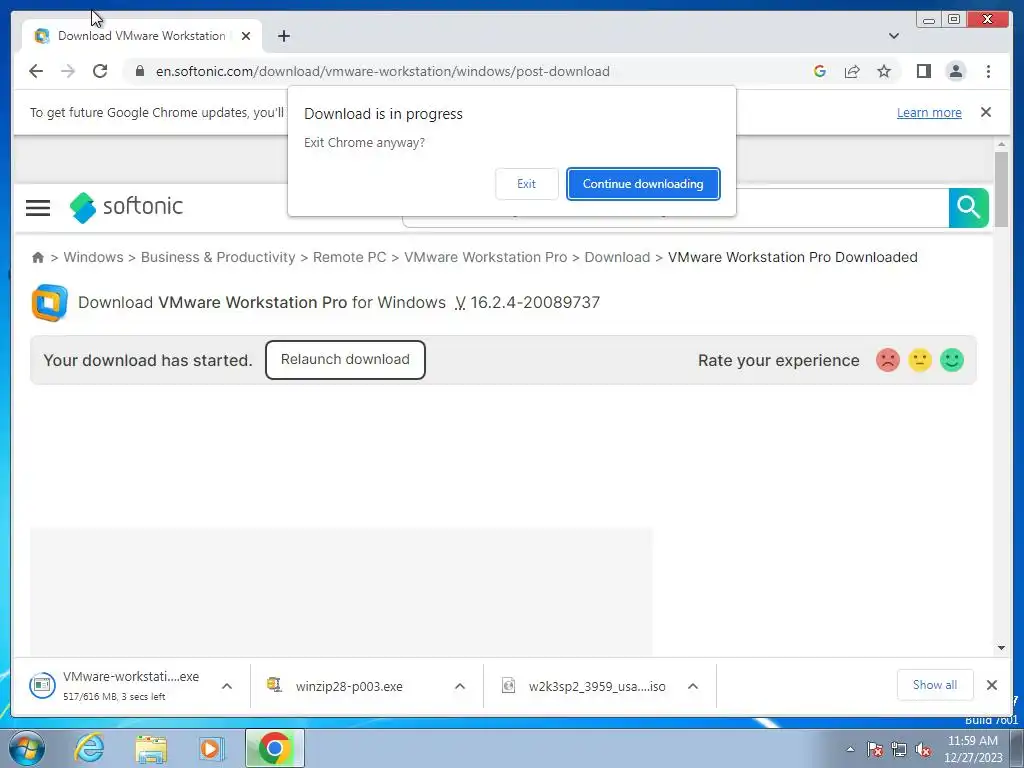The image size is (1024, 768).
Task: Click the Chrome taskbar button
Action: click(x=275, y=748)
